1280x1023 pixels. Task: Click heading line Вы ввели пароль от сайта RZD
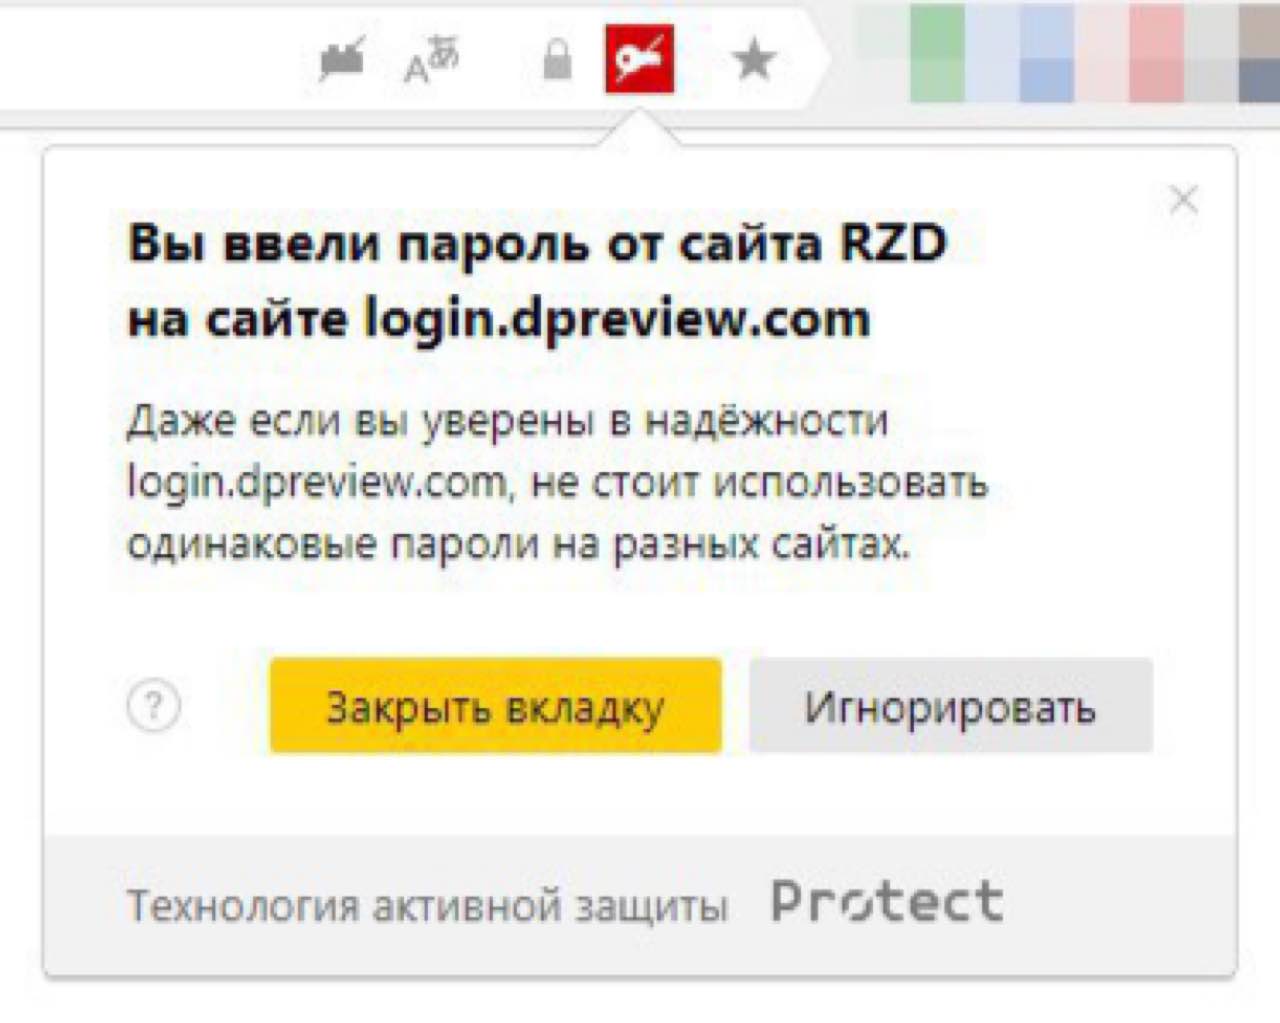coord(537,243)
